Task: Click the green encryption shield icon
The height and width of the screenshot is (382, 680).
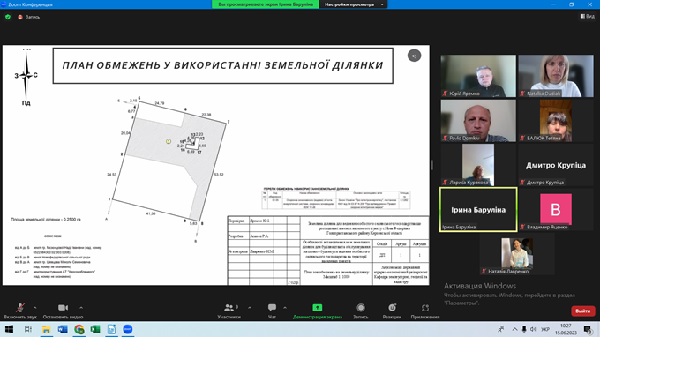Action: (x=8, y=17)
